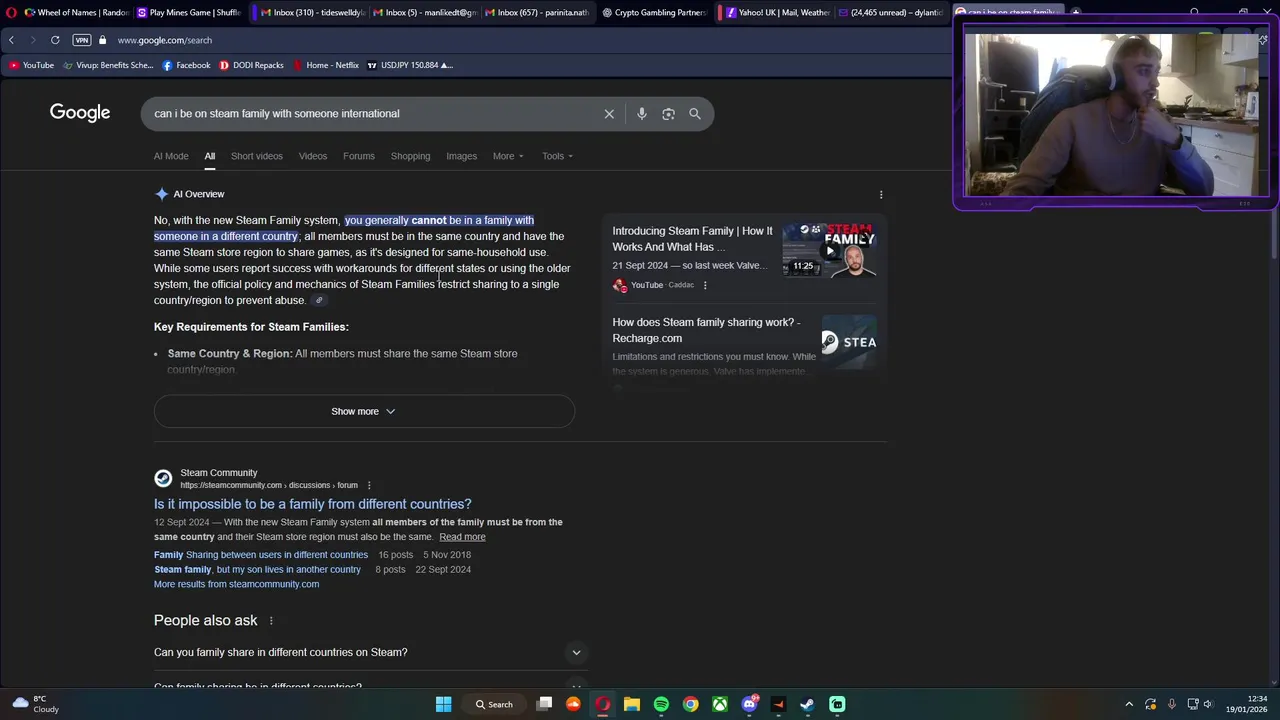Open 'Is it impossible to be a family from different countries?'

(x=312, y=504)
